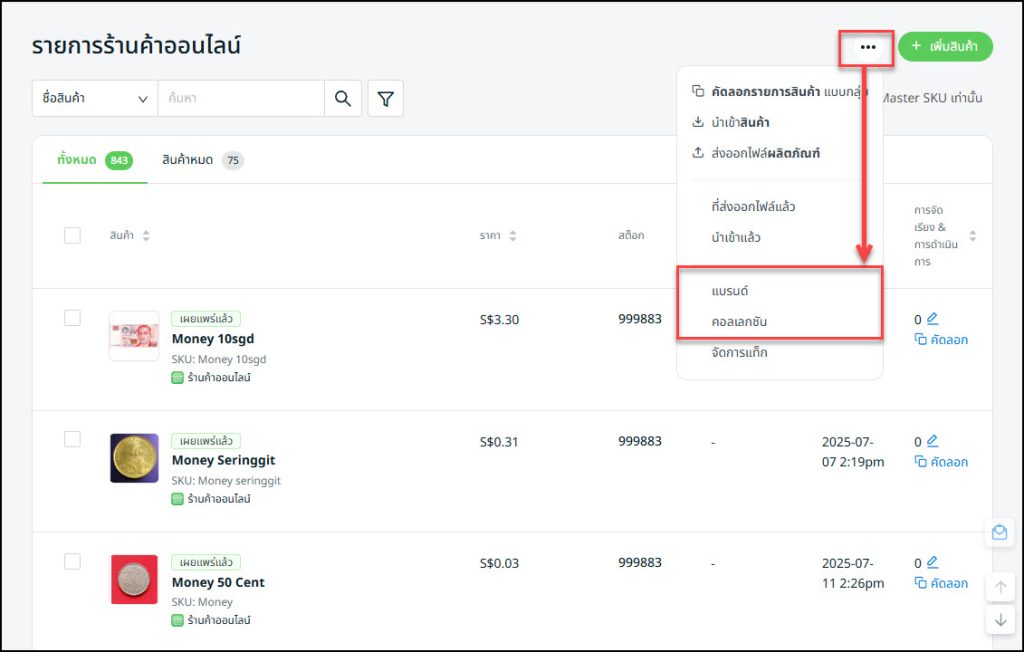Check the box for Money Seringgit row
The height and width of the screenshot is (652, 1024).
click(x=72, y=439)
